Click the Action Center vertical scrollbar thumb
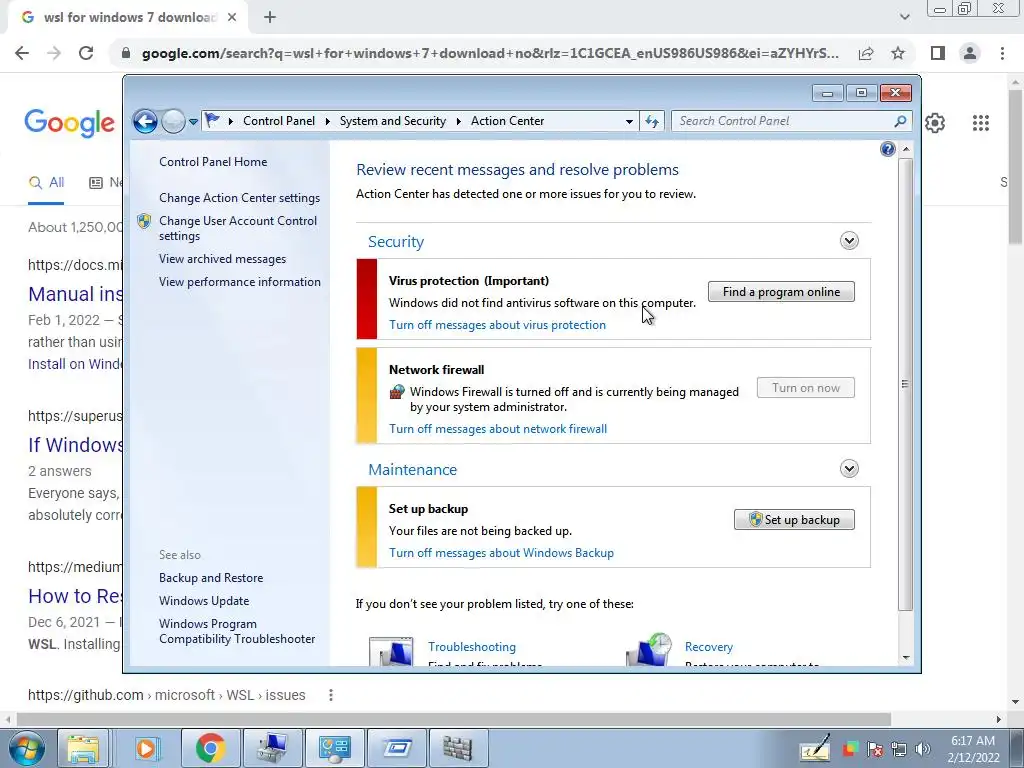 click(x=905, y=384)
